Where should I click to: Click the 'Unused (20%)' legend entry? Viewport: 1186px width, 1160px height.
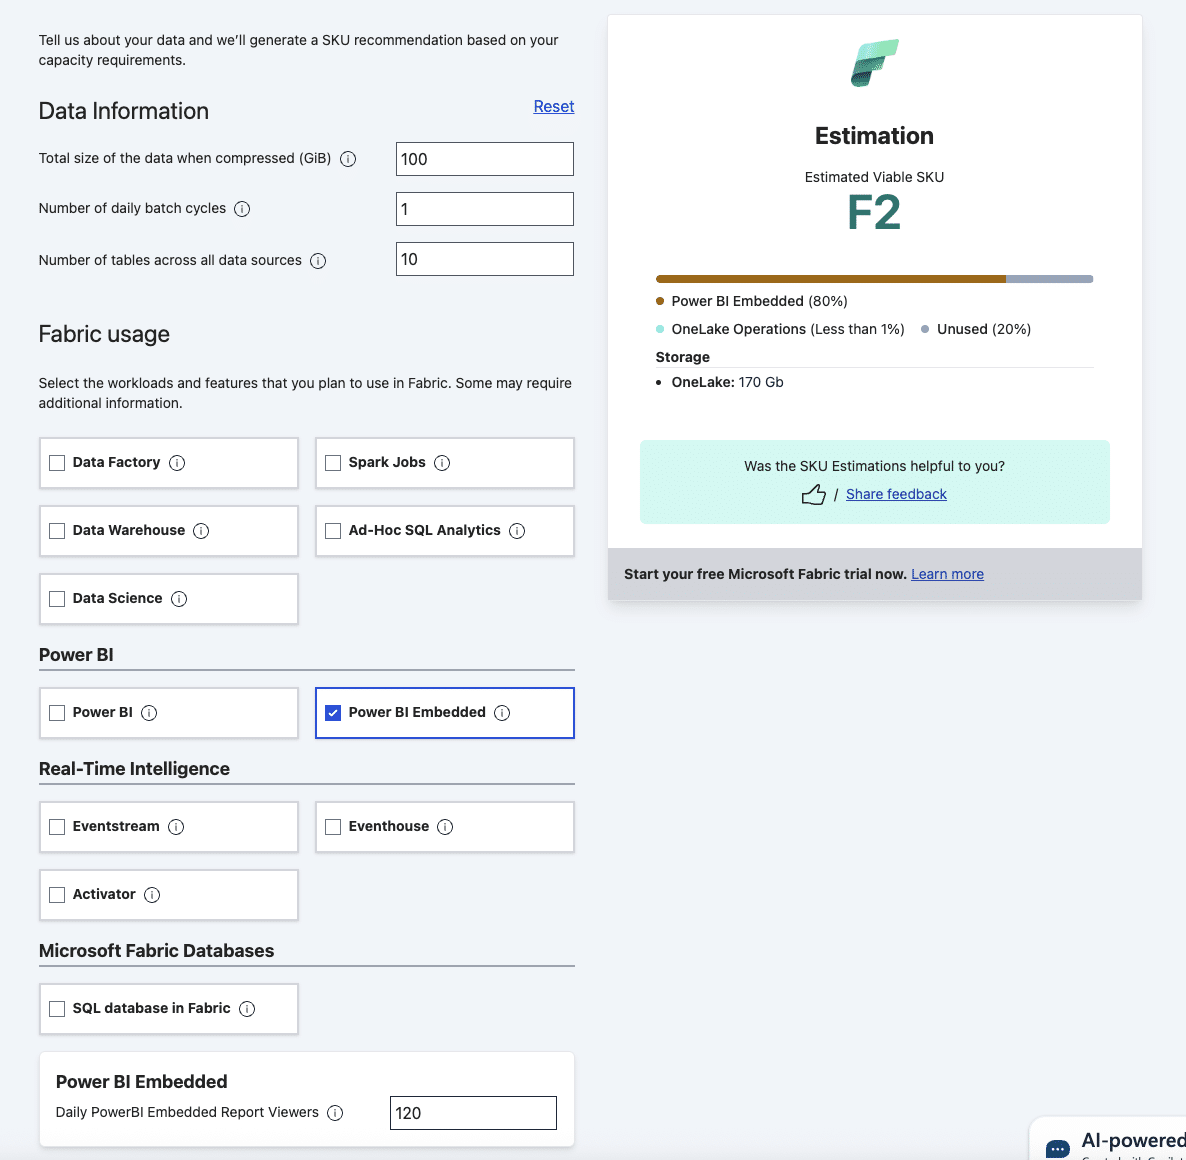coord(976,330)
